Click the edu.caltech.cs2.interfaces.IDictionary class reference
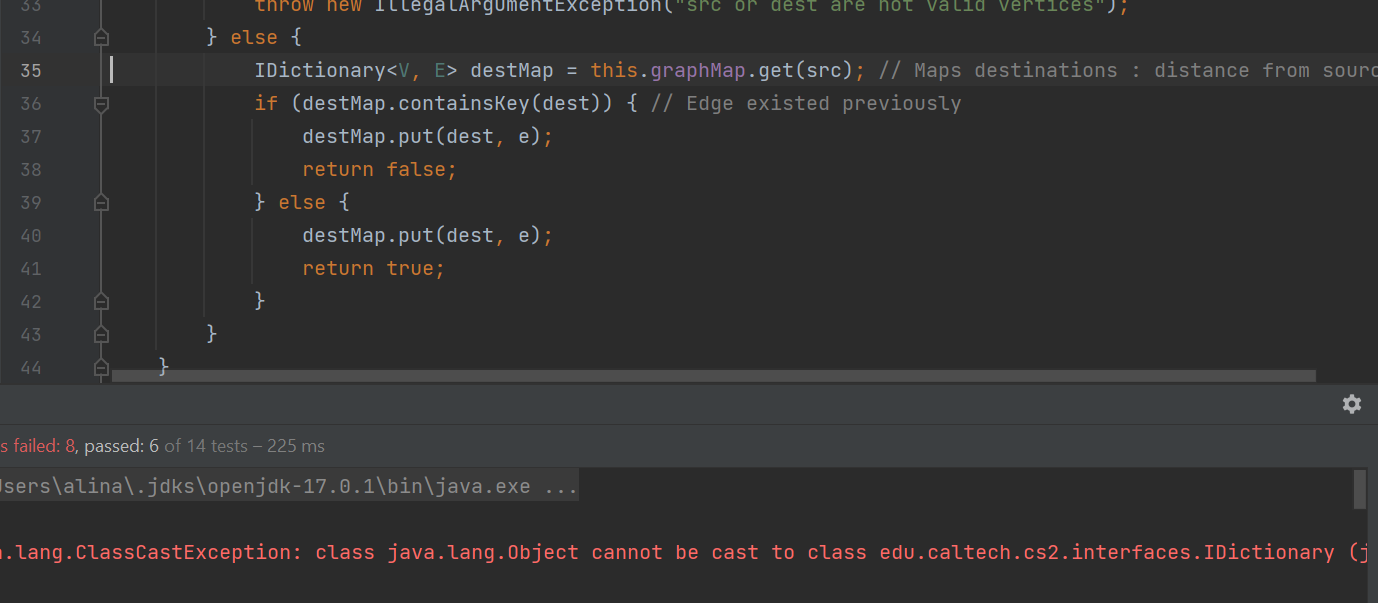1378x603 pixels. (x=1106, y=553)
